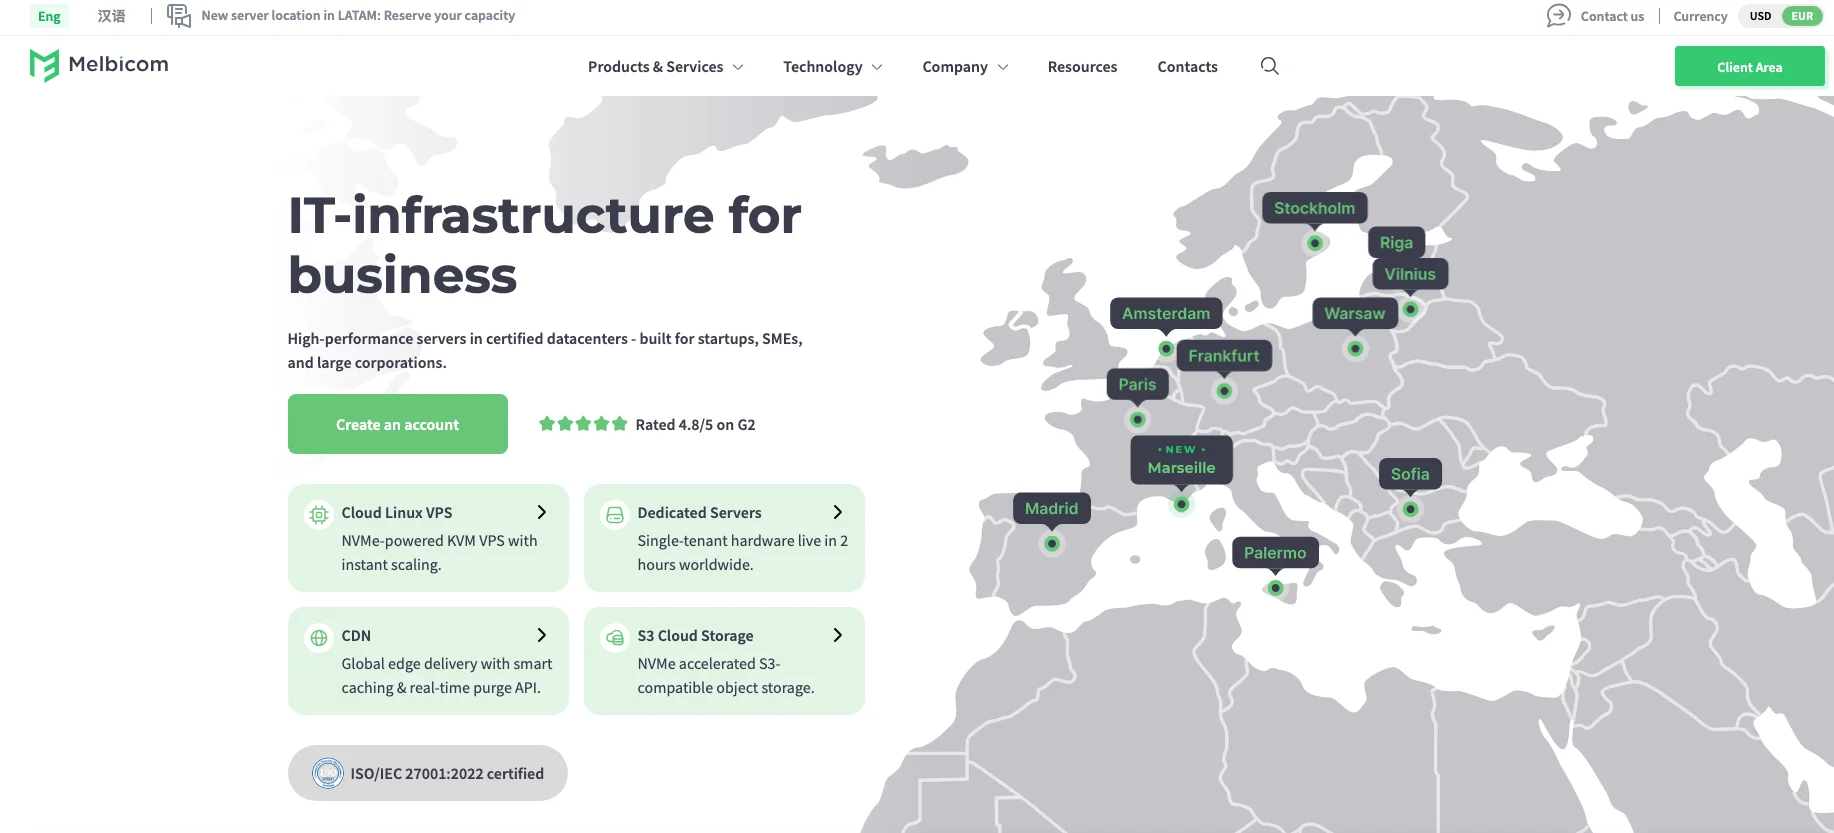Click the news announcement icon in the top bar

tap(179, 15)
